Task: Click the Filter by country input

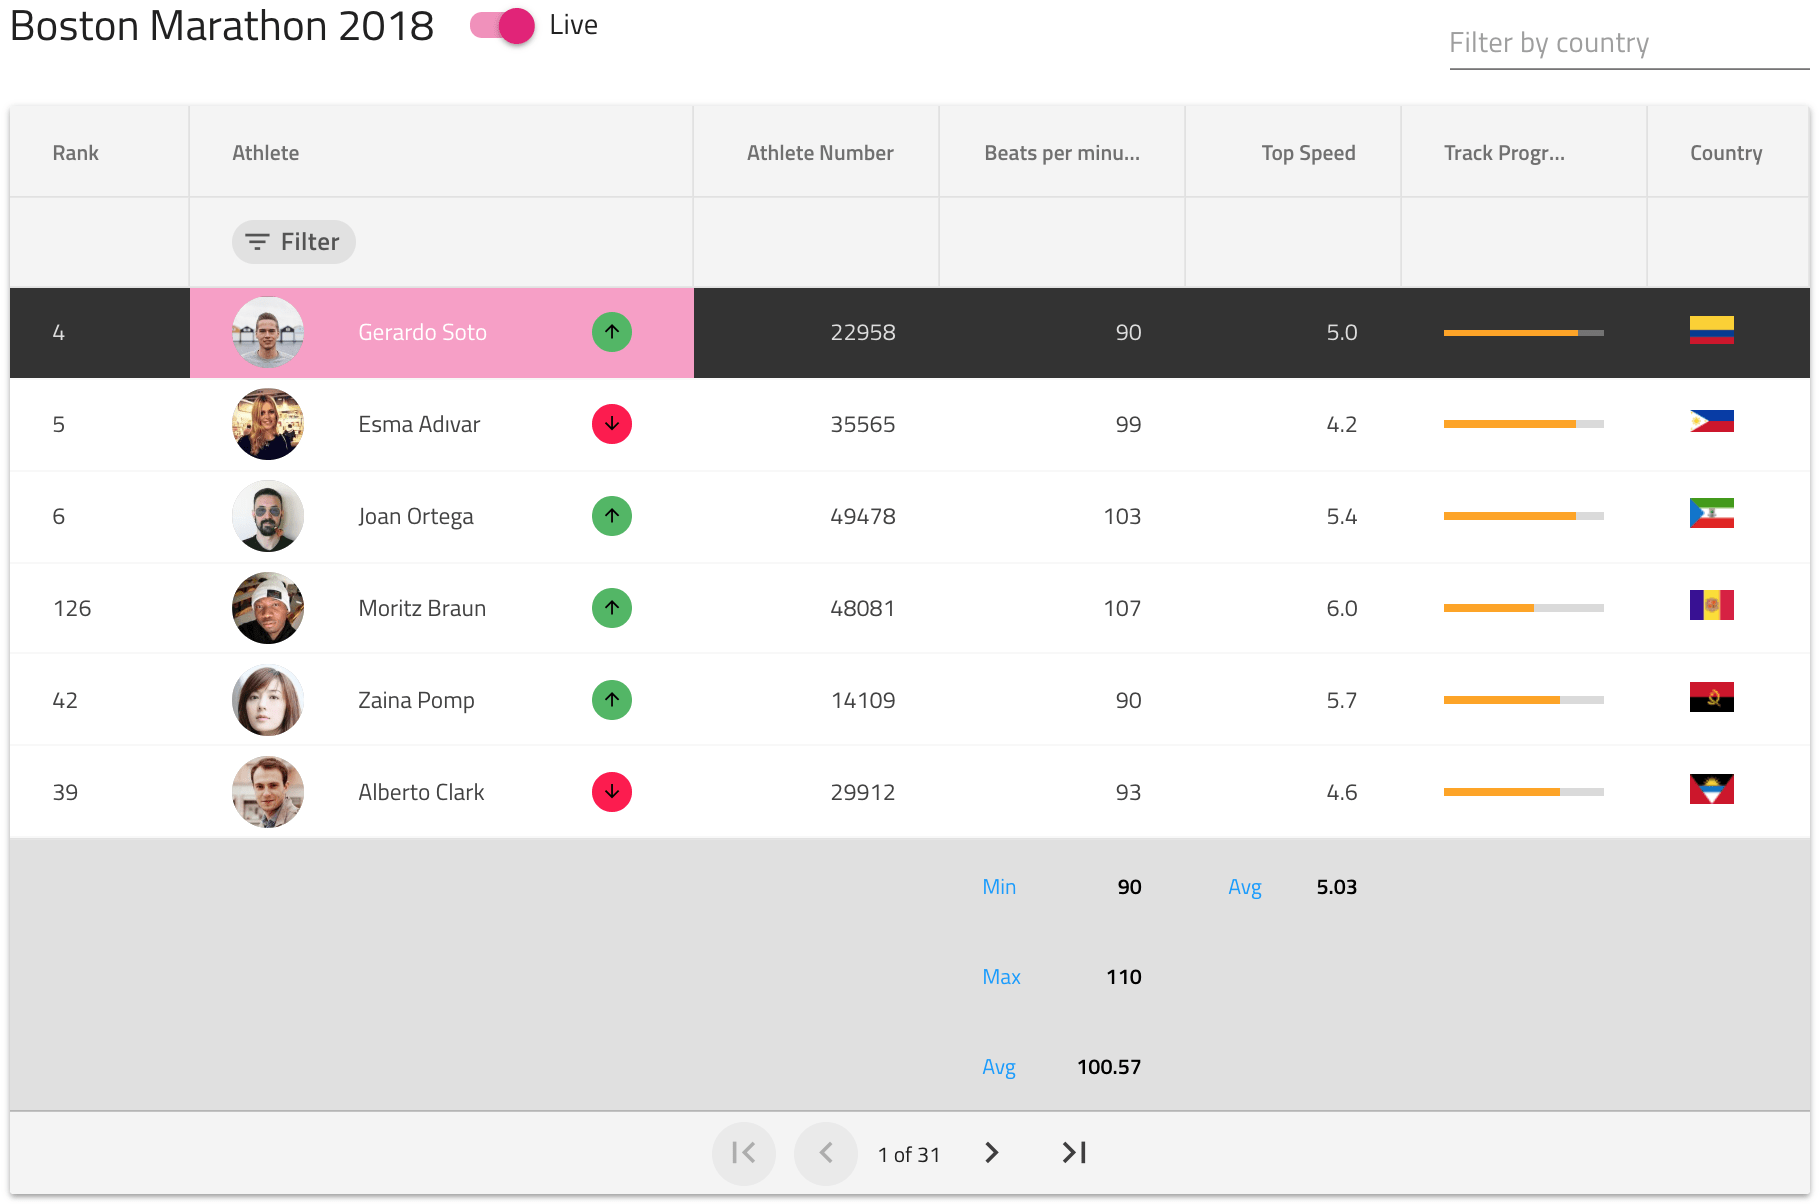Action: click(1627, 44)
